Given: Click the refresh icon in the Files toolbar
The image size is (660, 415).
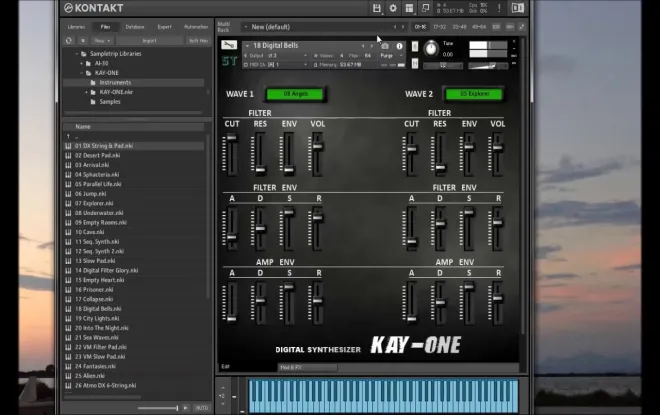Looking at the screenshot, I should click(69, 40).
